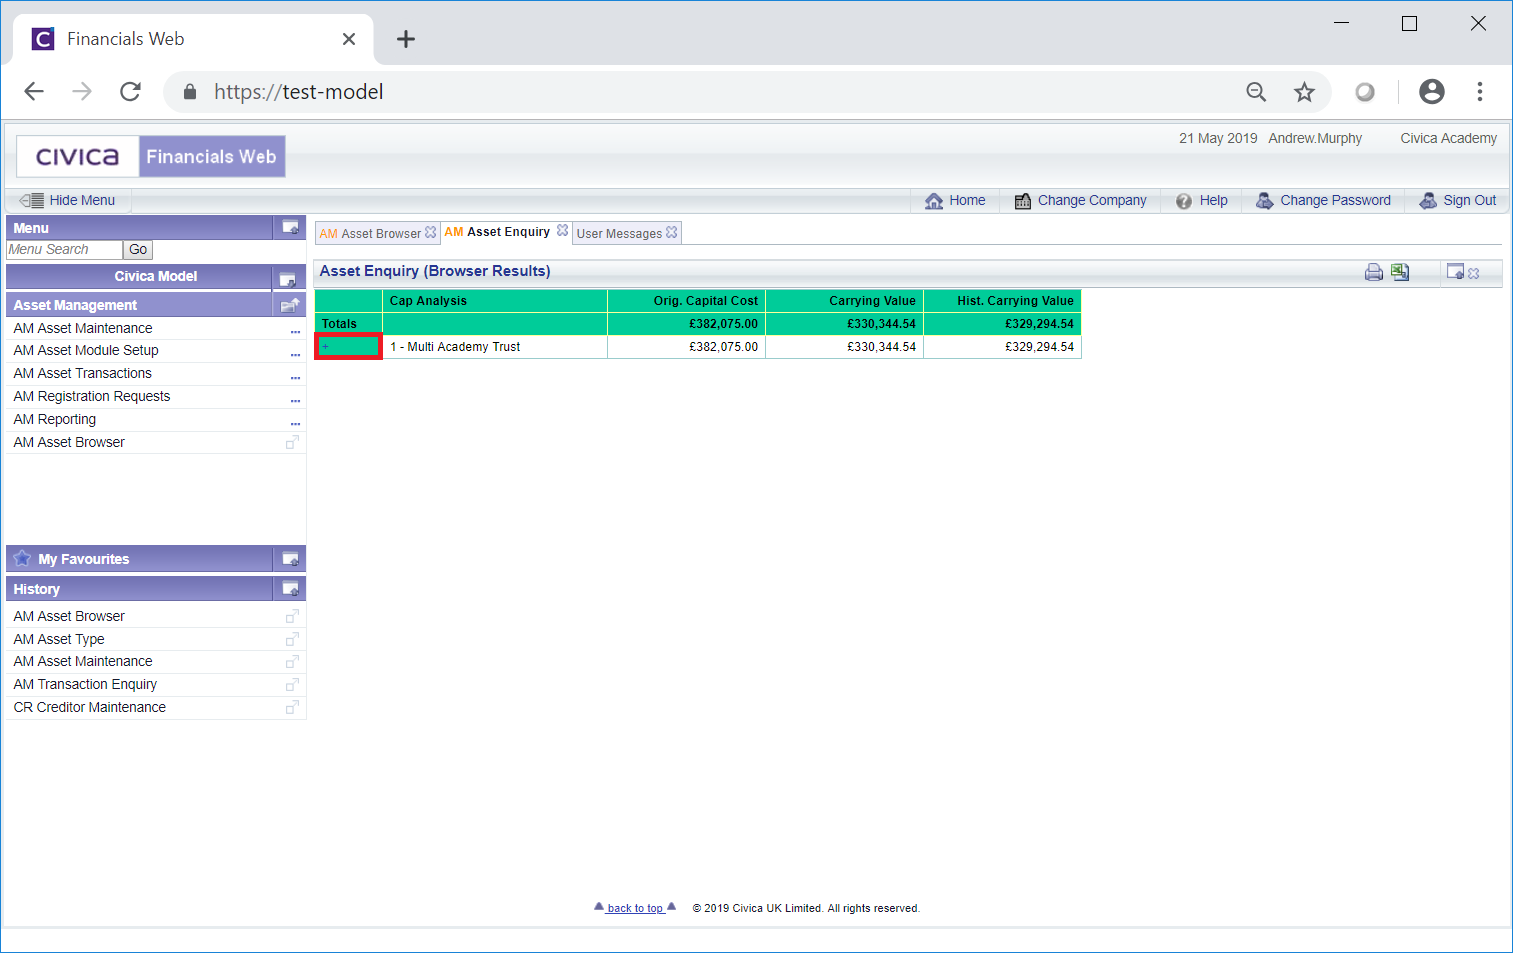Click the History panel header icon
The height and width of the screenshot is (953, 1513).
[290, 588]
